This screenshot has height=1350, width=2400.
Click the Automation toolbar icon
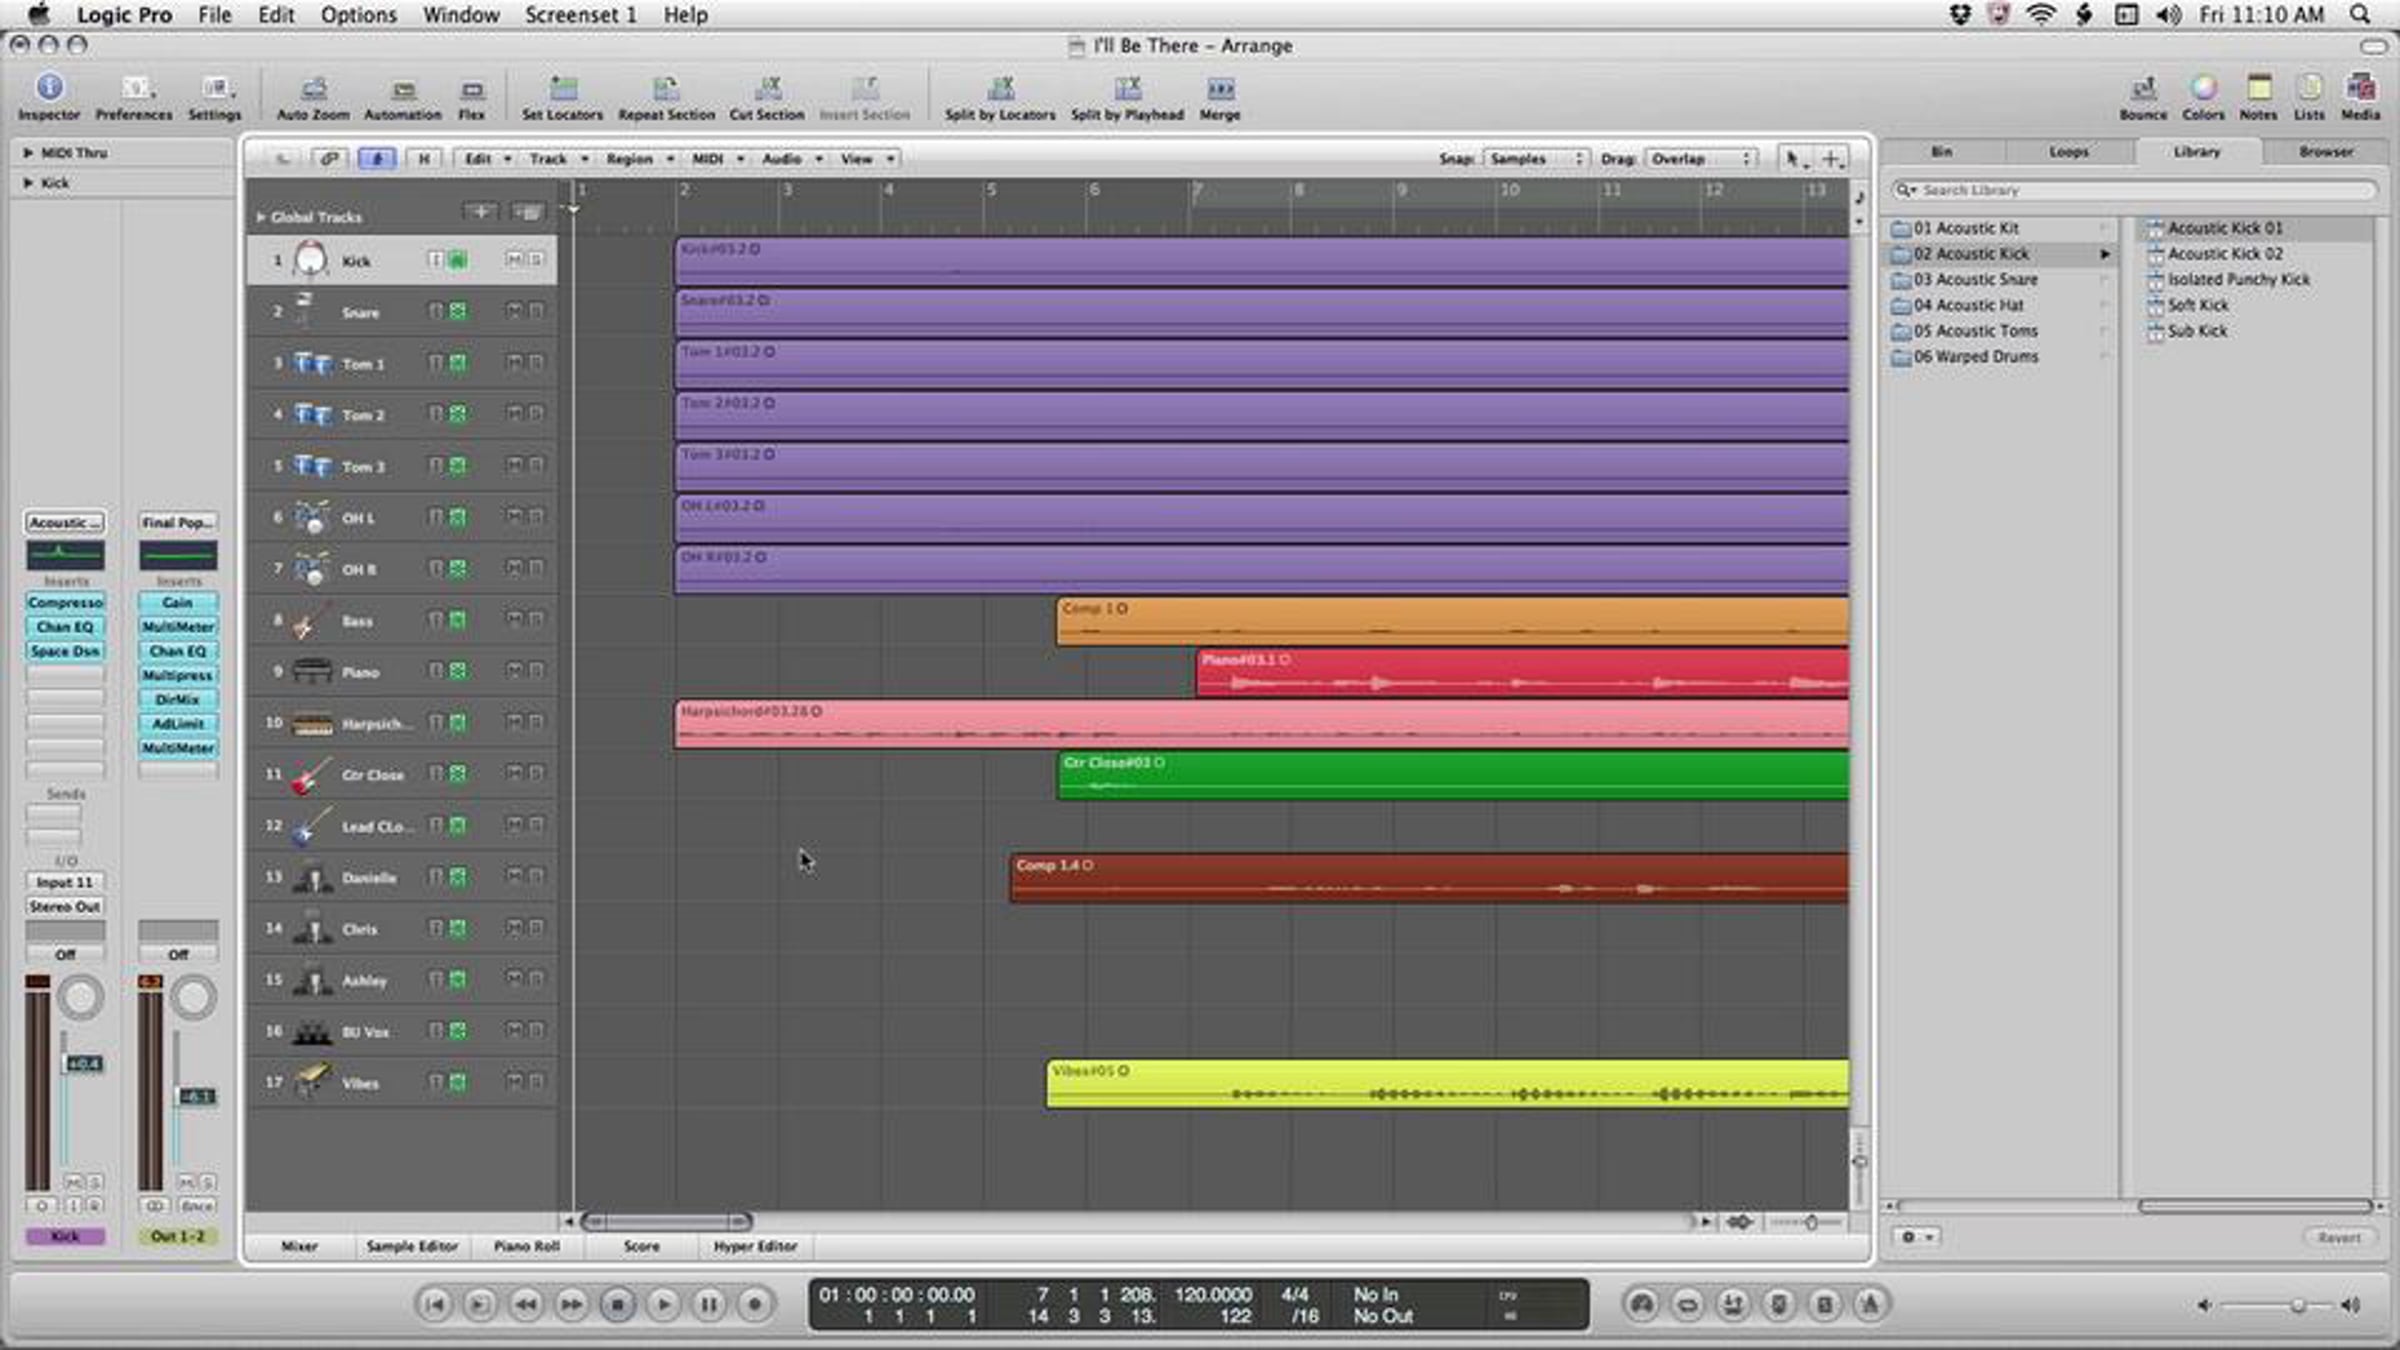coord(402,91)
